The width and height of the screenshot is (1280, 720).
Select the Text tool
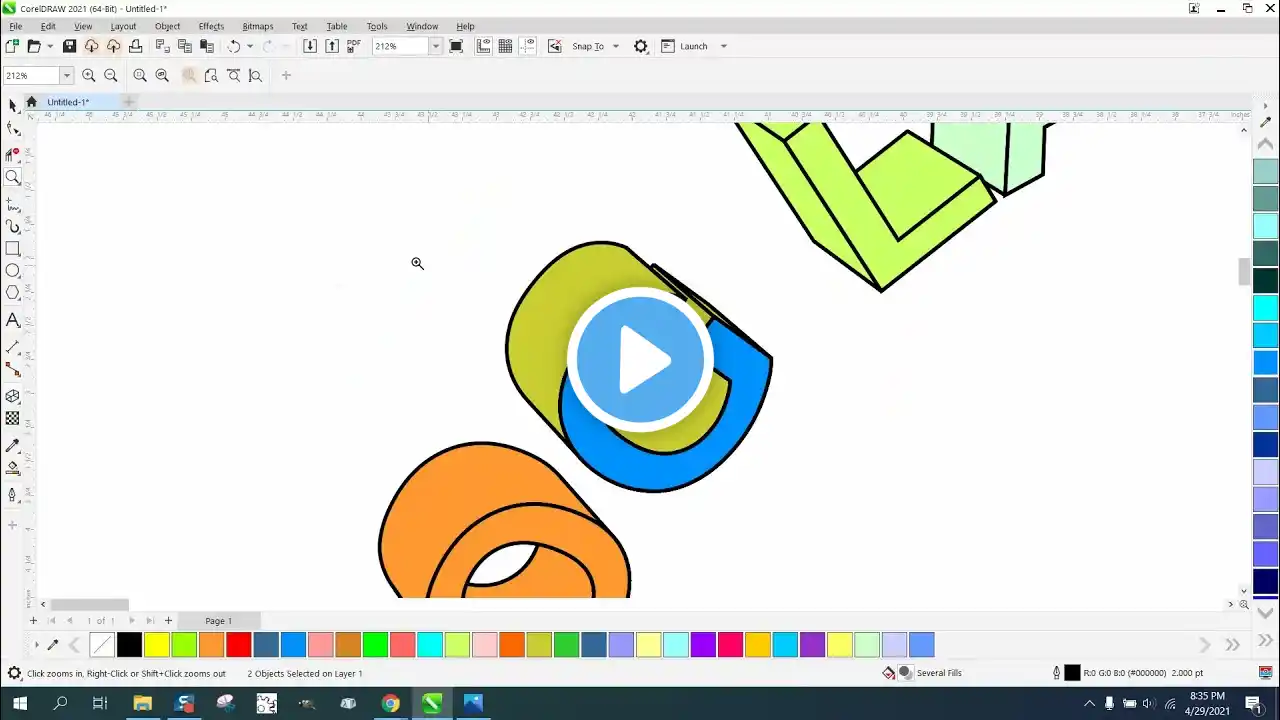(13, 320)
